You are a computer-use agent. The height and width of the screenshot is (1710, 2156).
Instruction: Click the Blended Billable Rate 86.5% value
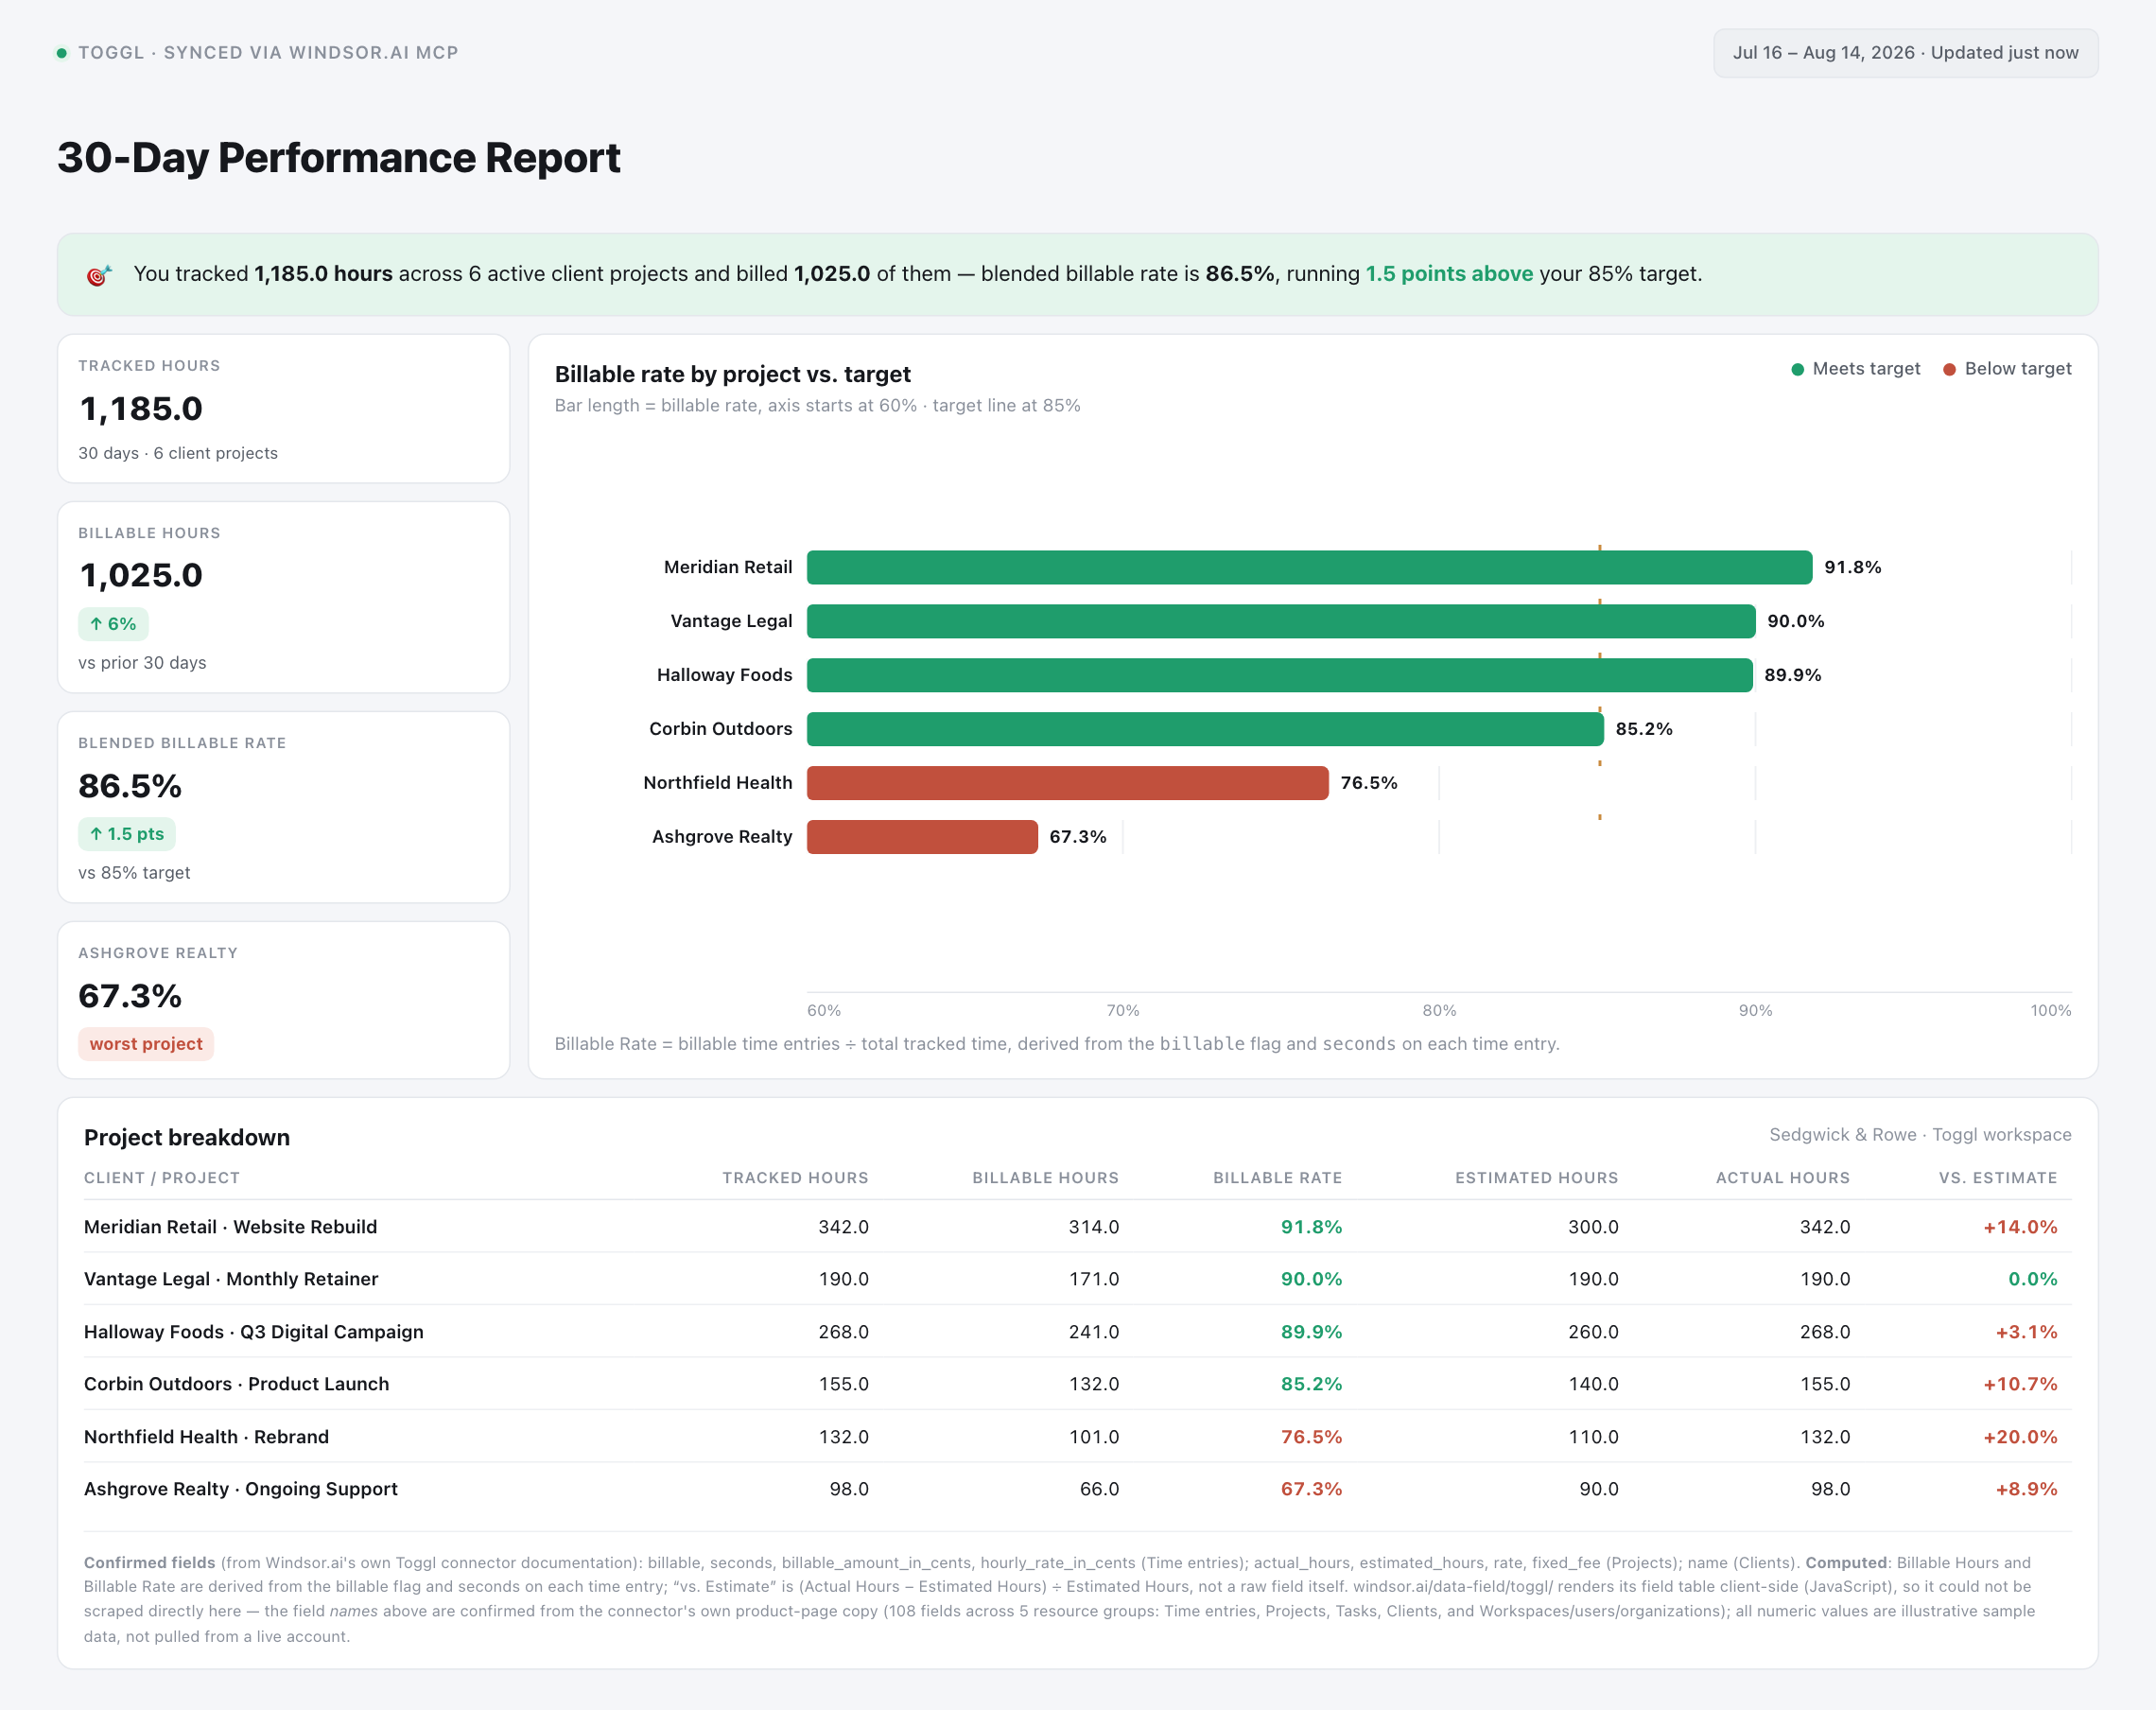coord(130,786)
